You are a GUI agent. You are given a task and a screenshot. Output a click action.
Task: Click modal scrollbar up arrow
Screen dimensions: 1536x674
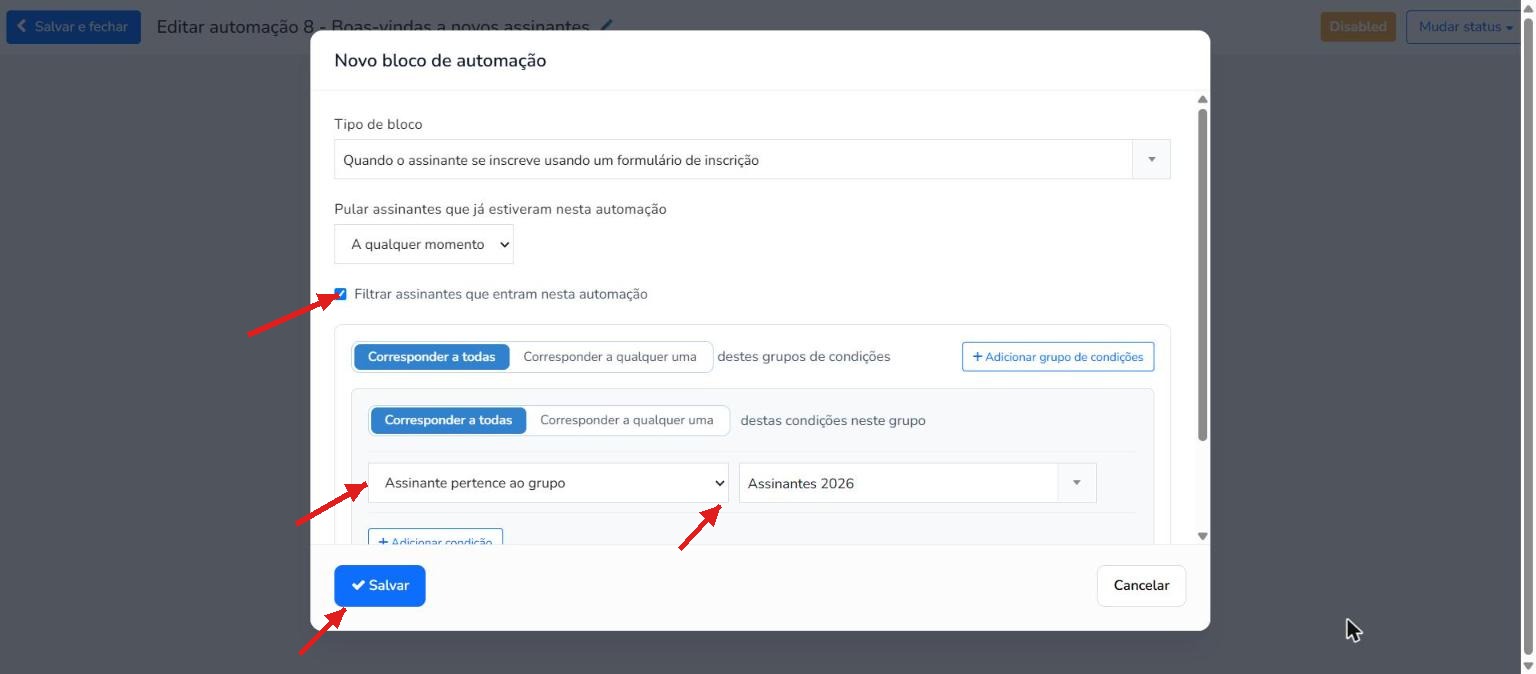click(x=1203, y=99)
